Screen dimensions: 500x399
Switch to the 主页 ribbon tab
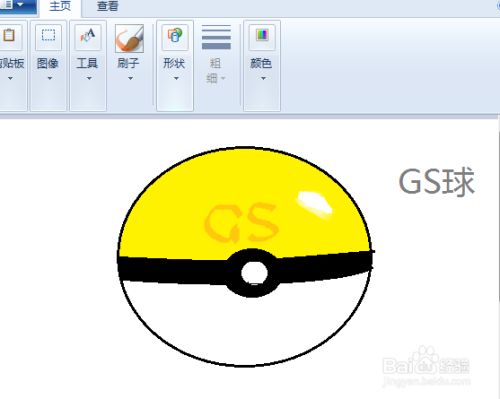point(60,6)
